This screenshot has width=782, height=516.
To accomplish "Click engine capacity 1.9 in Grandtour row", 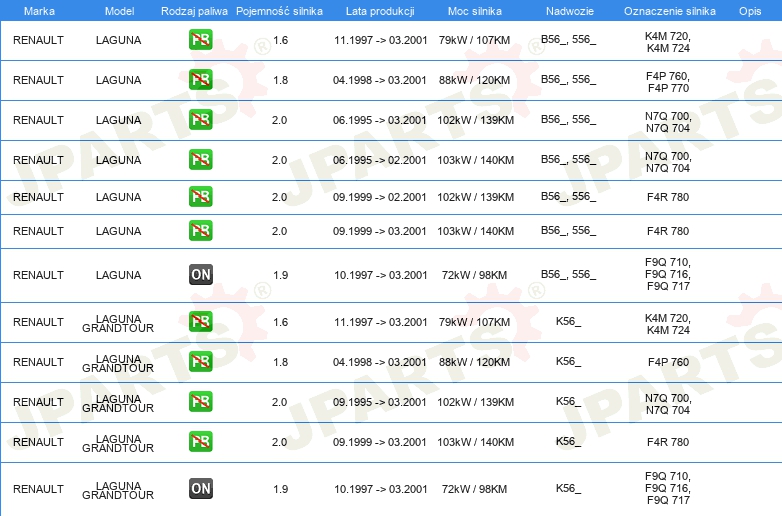I will tap(280, 489).
